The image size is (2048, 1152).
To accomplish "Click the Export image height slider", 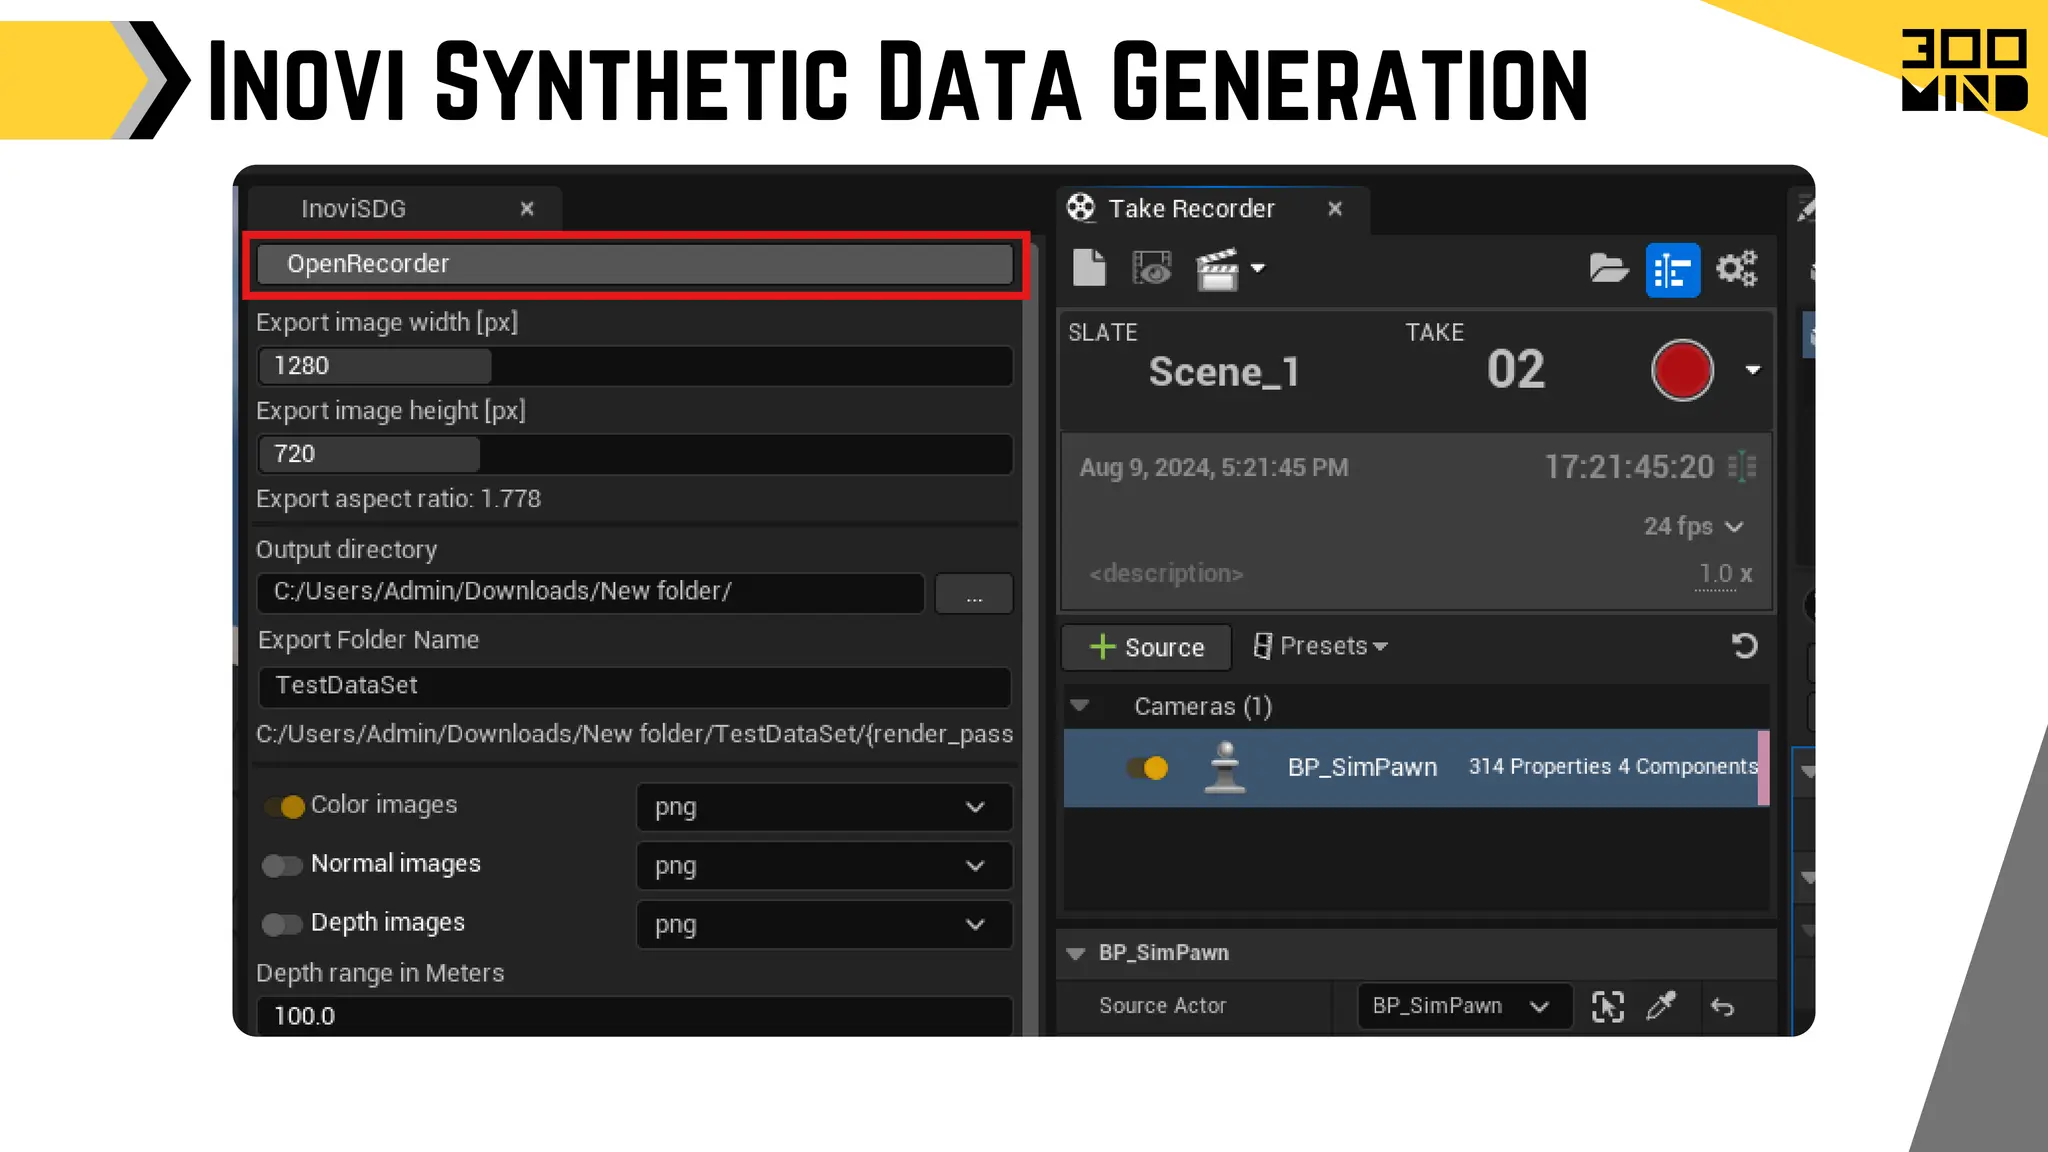I will (635, 454).
